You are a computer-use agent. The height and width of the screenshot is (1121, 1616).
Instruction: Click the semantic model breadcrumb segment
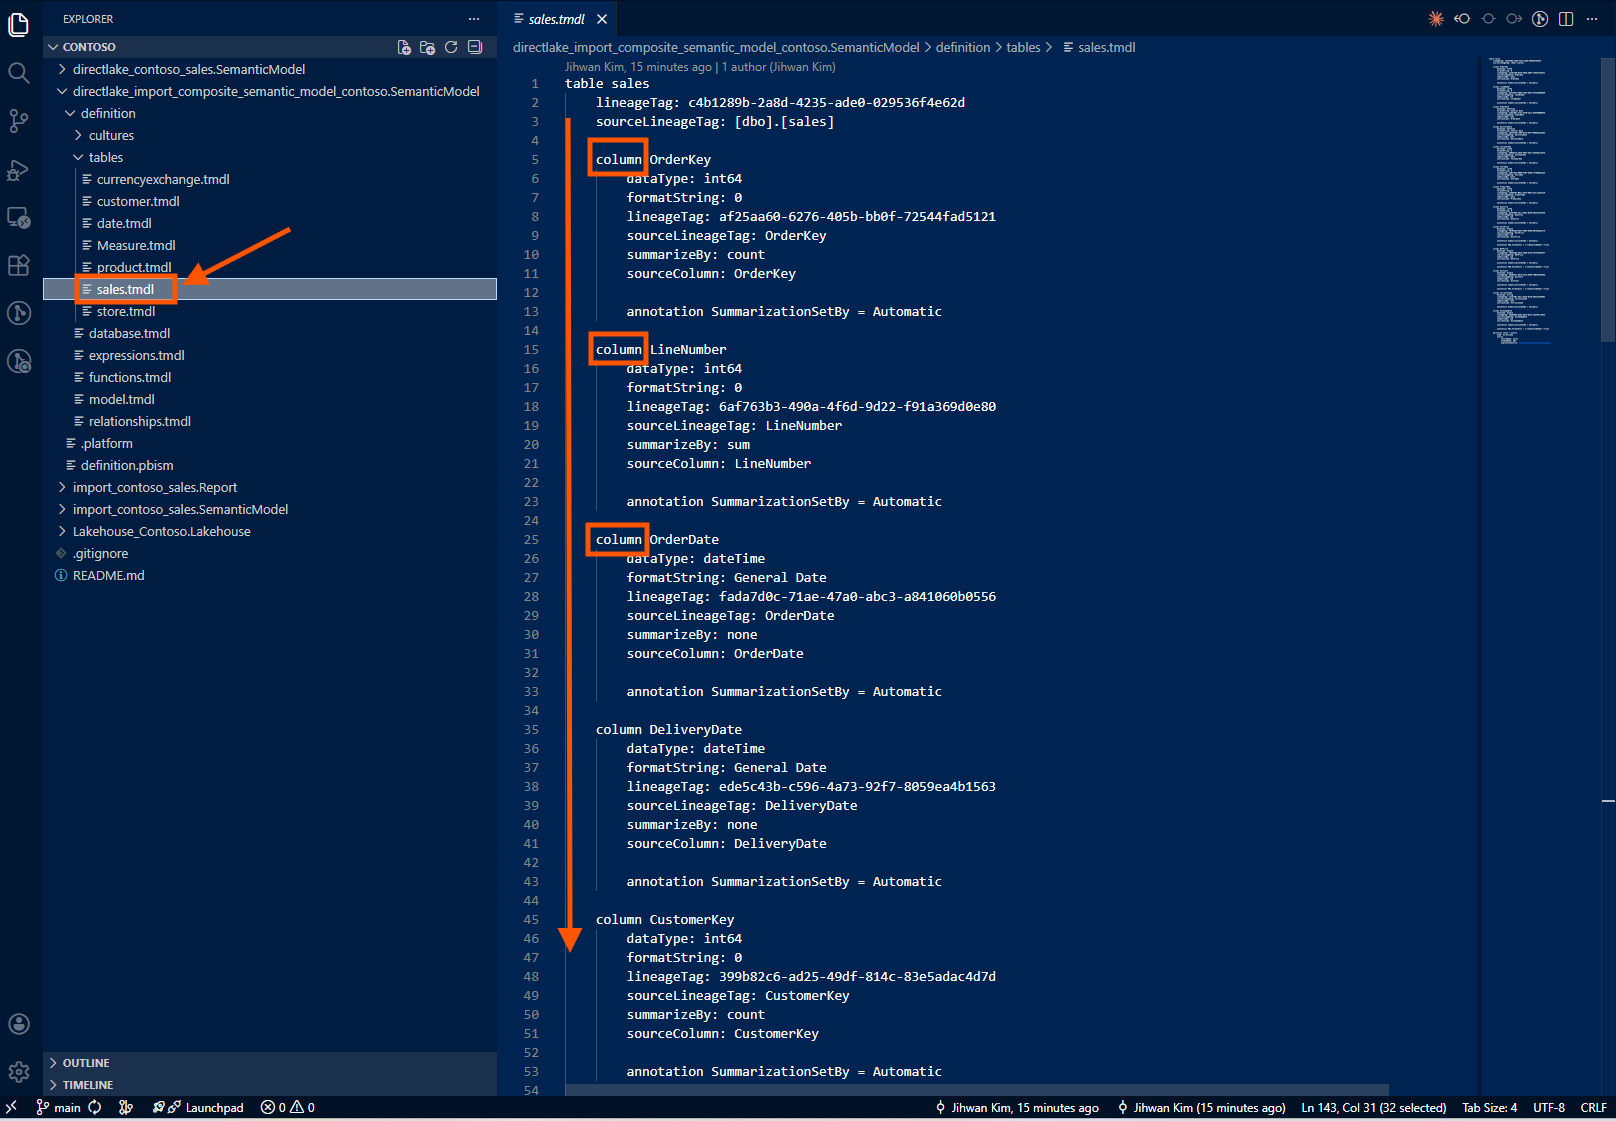716,47
